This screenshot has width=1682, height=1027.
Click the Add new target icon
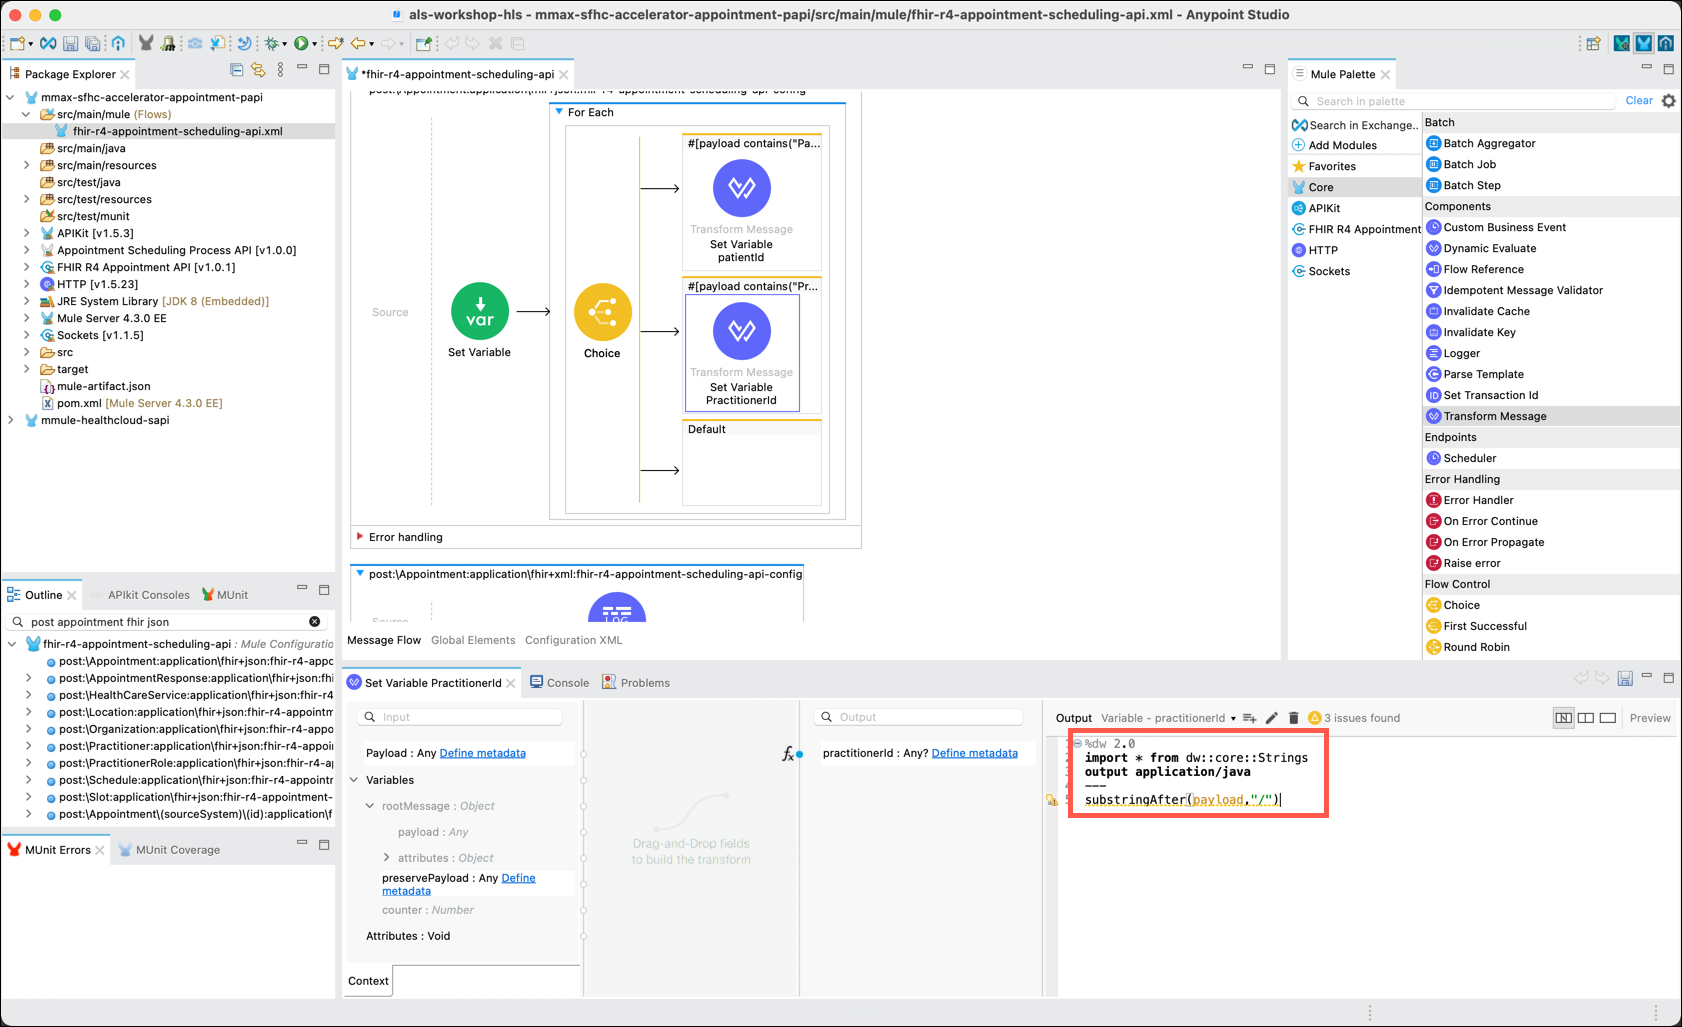pos(1250,718)
